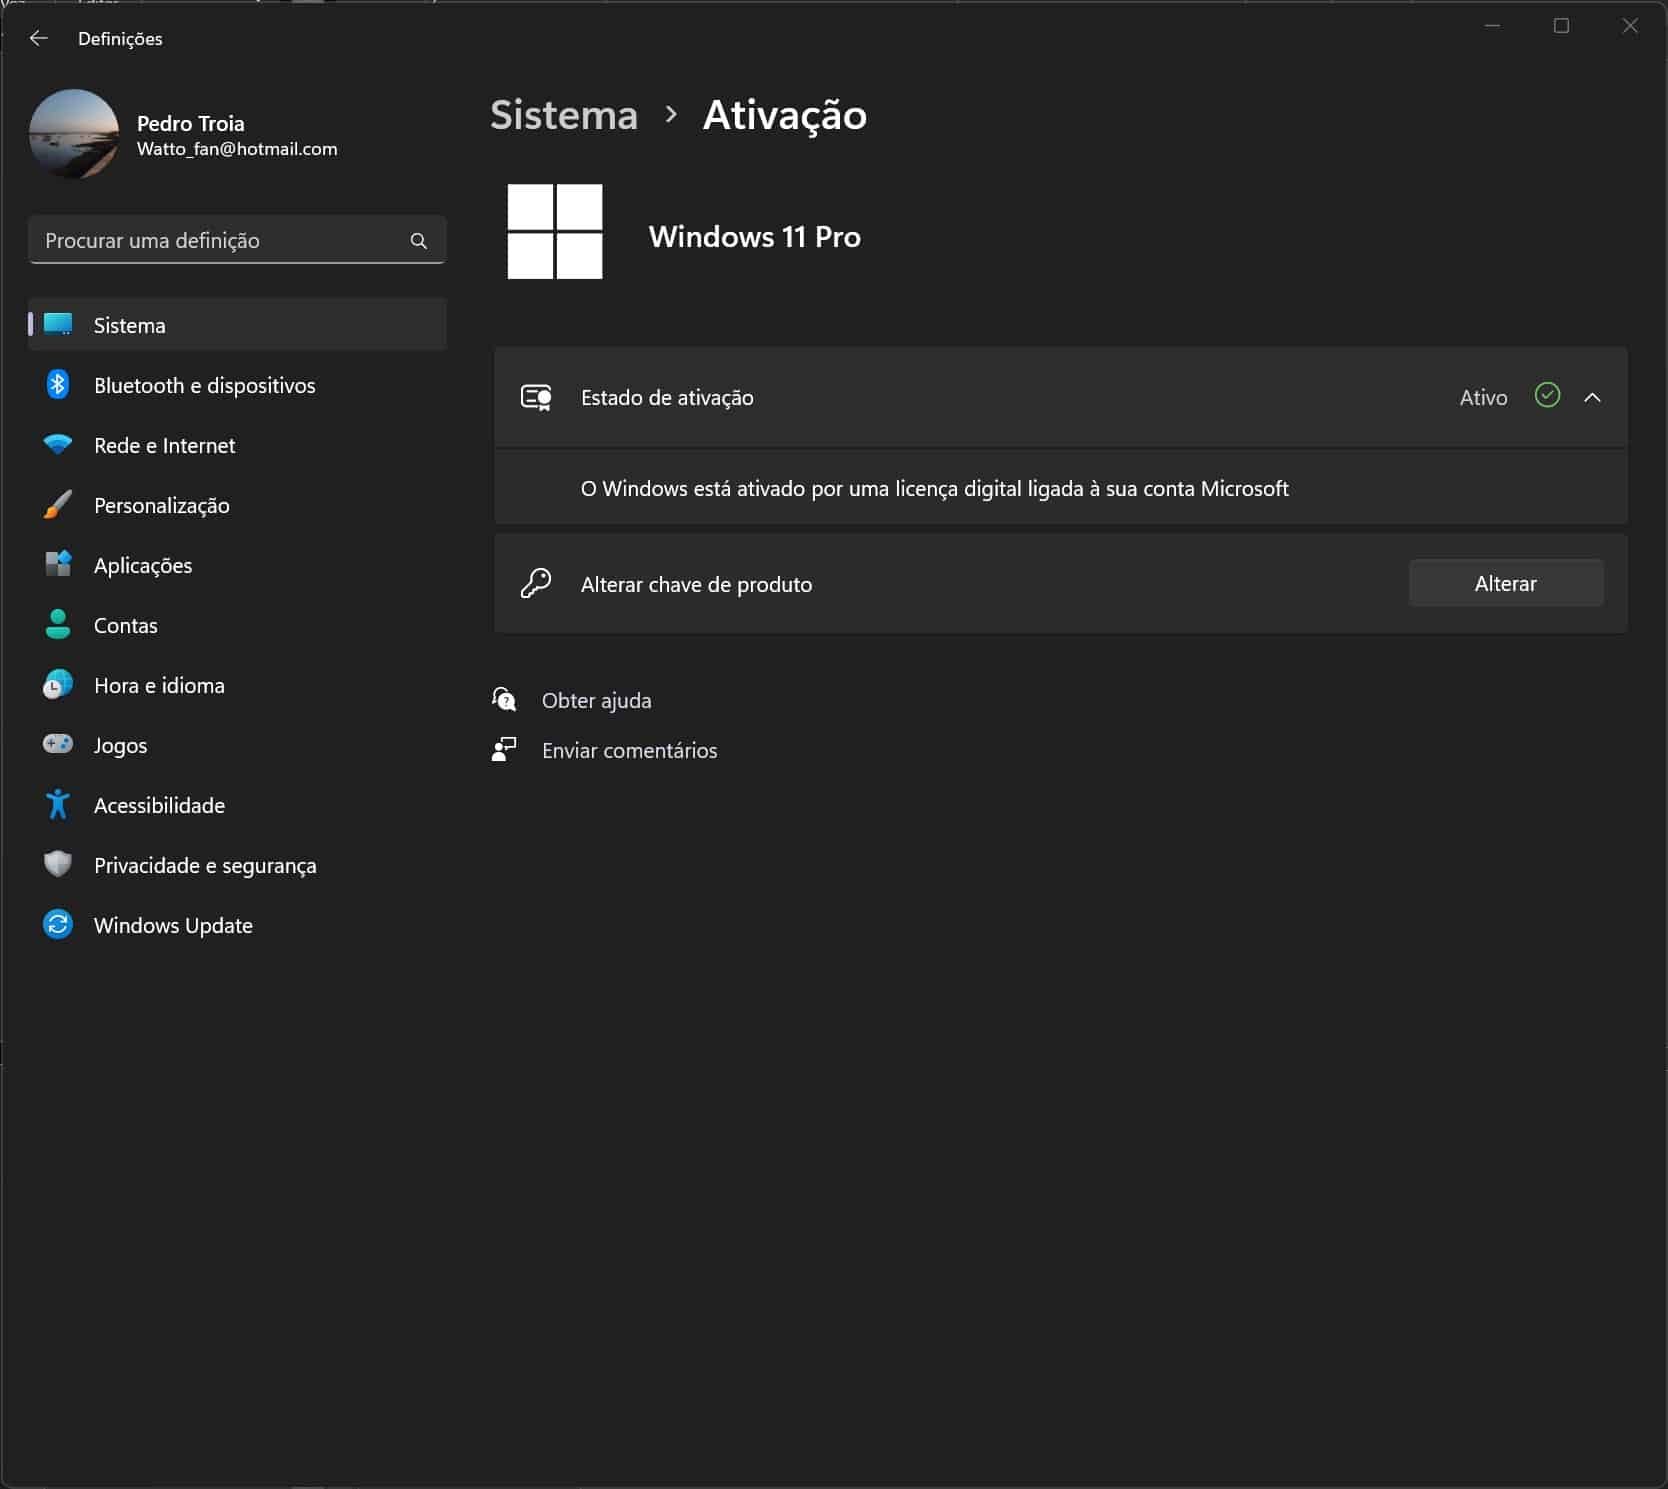The width and height of the screenshot is (1668, 1489).
Task: Open Bluetooth e dispositivos via its icon
Action: coord(58,385)
